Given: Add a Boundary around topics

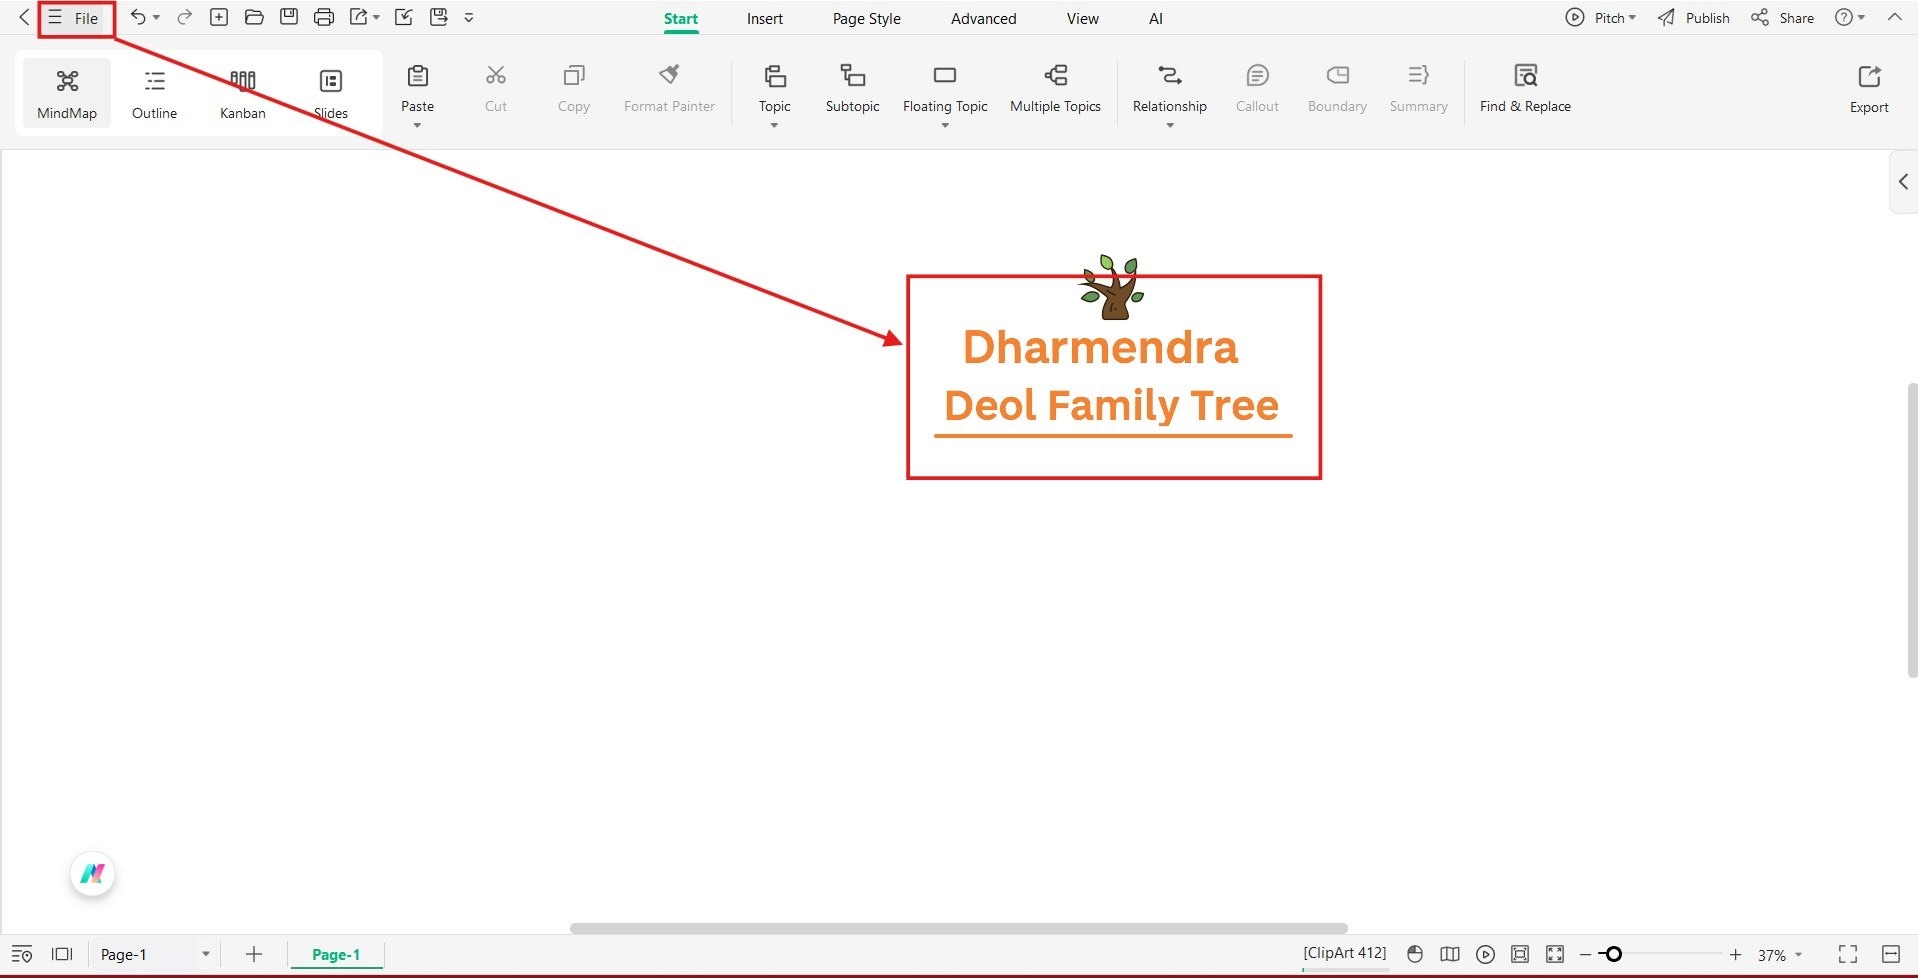Looking at the screenshot, I should coord(1336,88).
